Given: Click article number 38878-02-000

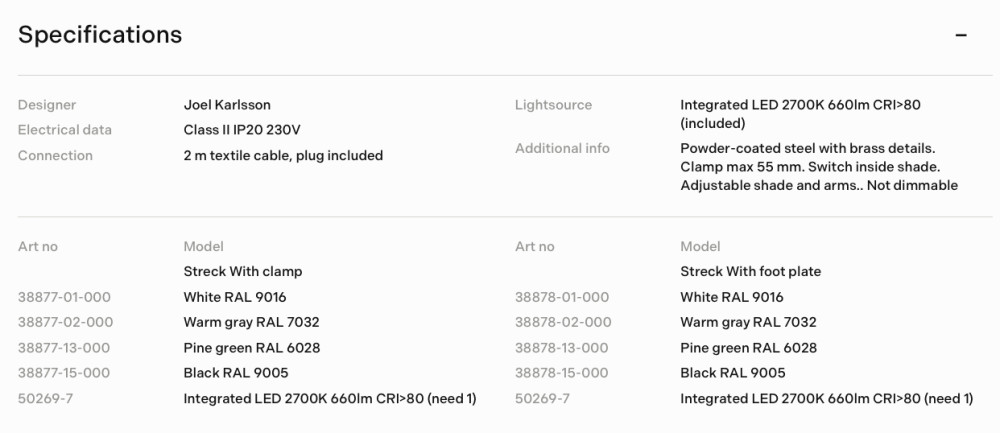Looking at the screenshot, I should tap(562, 322).
